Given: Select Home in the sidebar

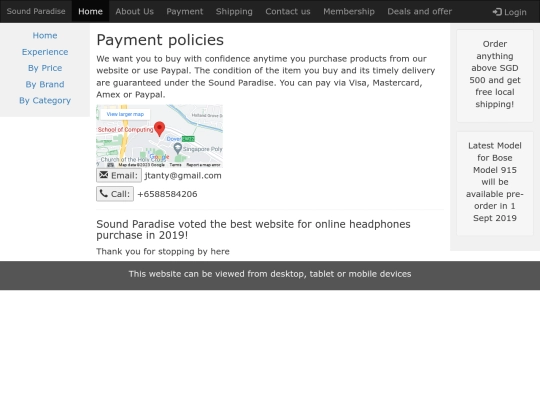Looking at the screenshot, I should (x=45, y=35).
